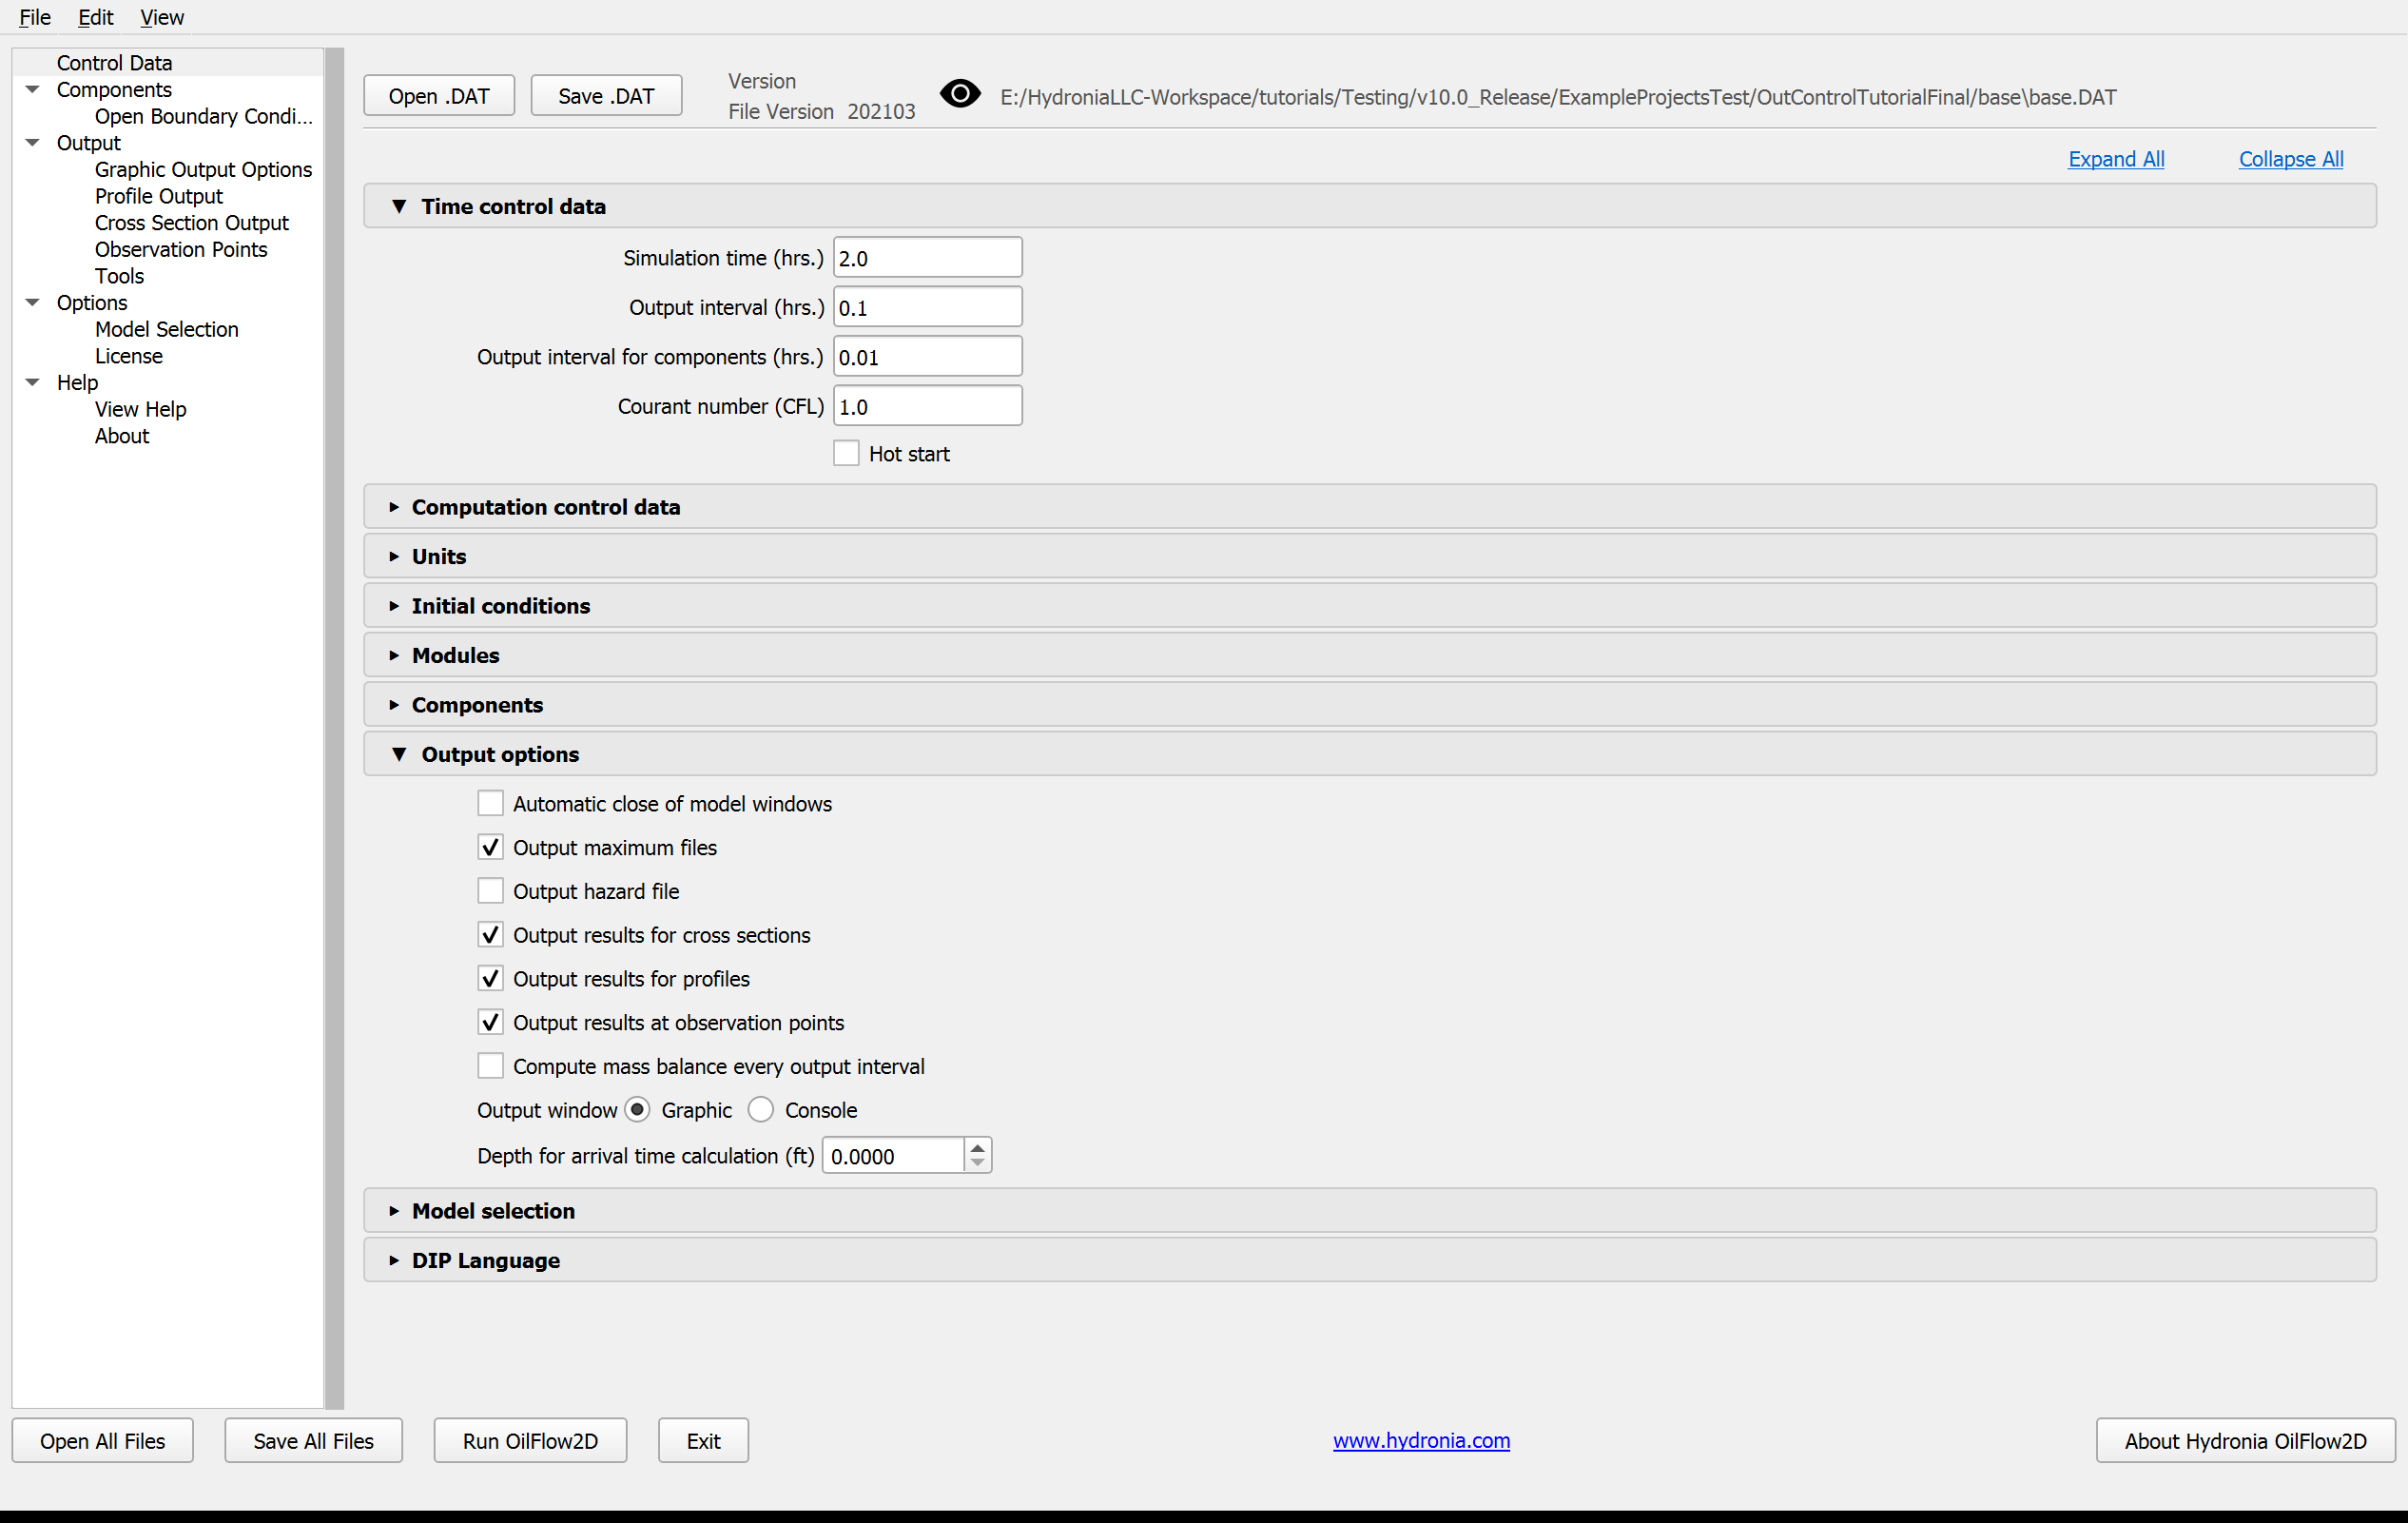Viewport: 2408px width, 1523px height.
Task: Click About Hydronia OilFlow2D button
Action: (2245, 1441)
